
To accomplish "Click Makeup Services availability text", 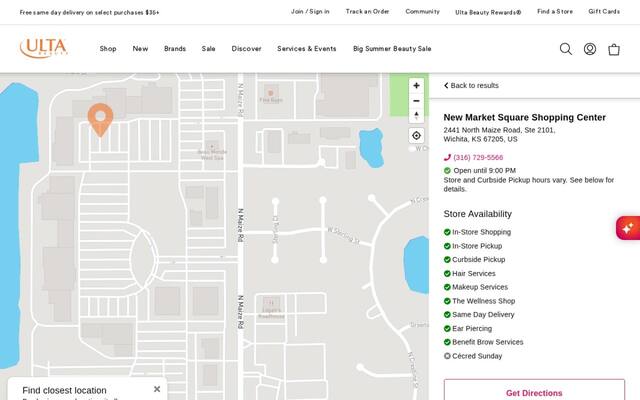I will [480, 287].
